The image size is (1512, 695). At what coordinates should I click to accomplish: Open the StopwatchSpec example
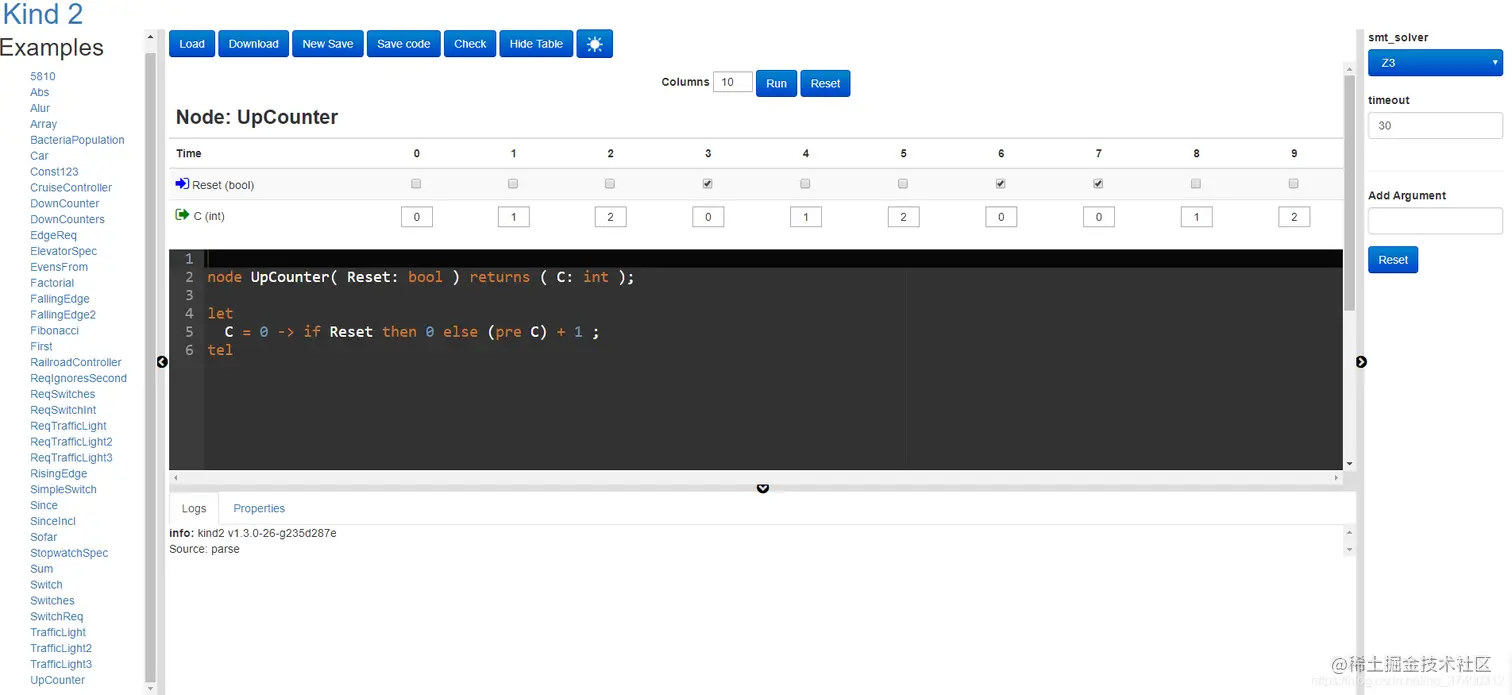pyautogui.click(x=69, y=553)
